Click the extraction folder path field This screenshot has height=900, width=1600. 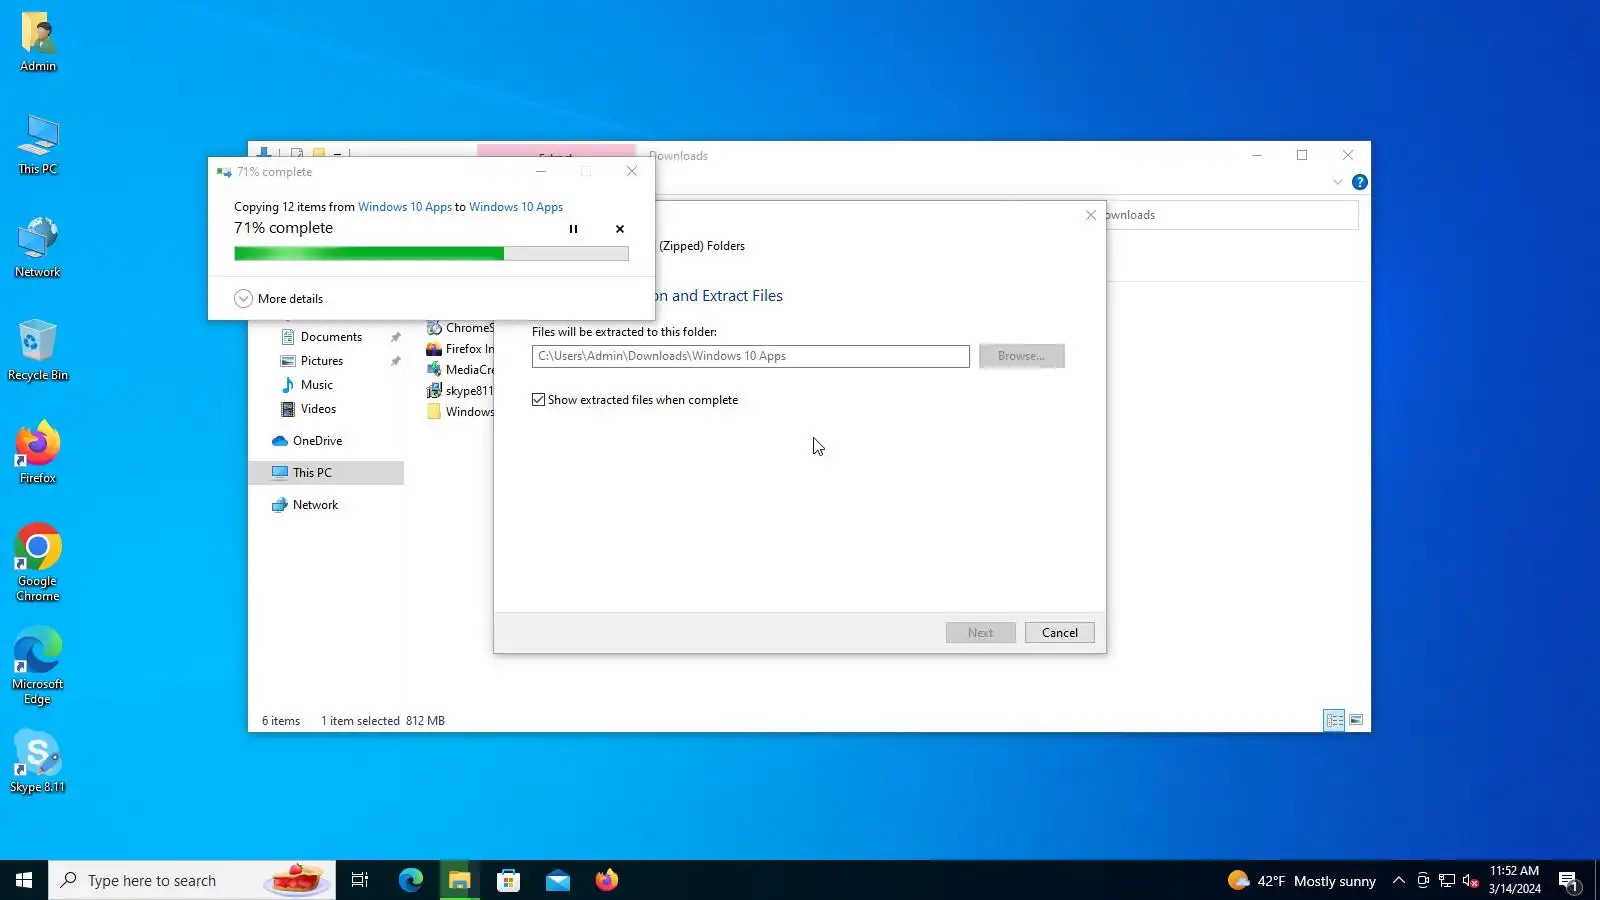click(x=751, y=356)
